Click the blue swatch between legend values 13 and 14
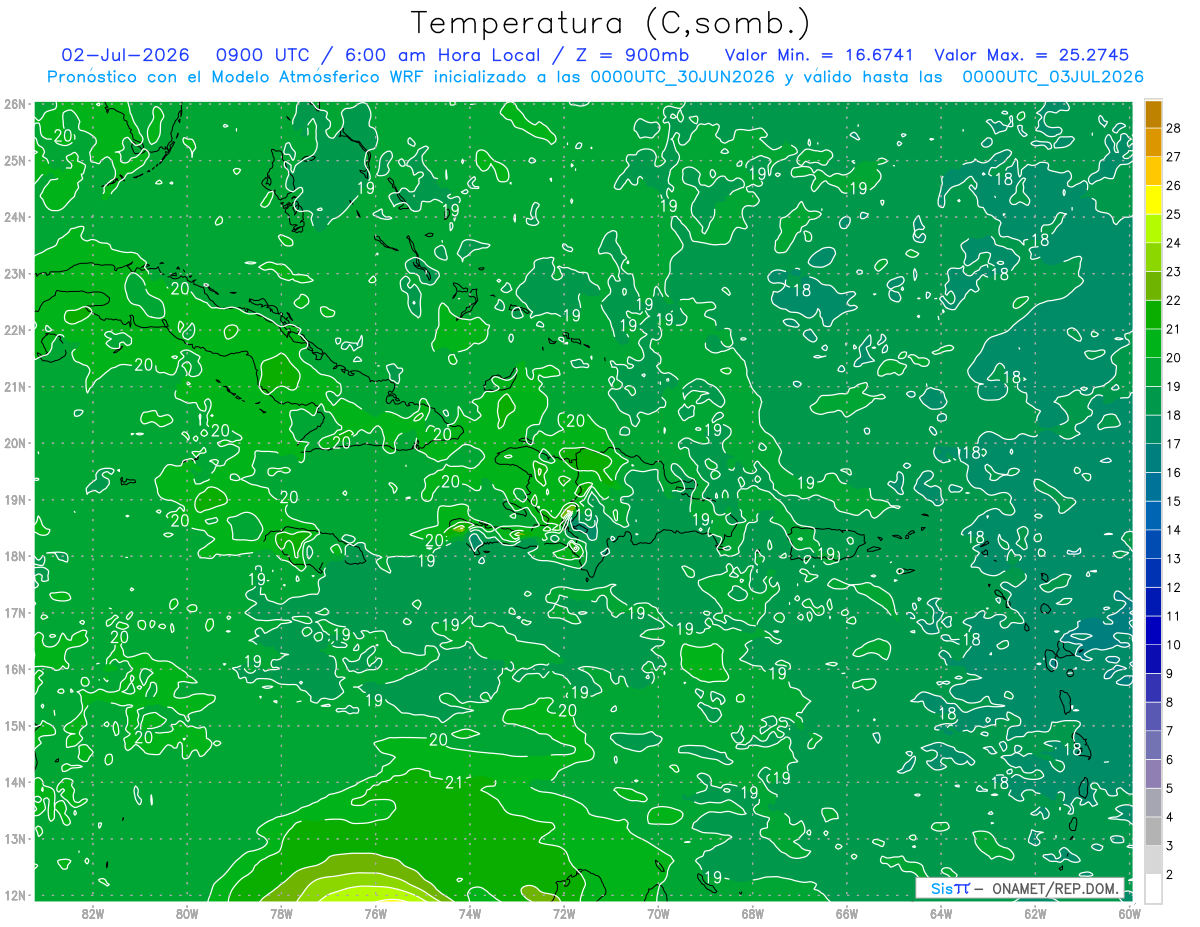 coord(1153,544)
